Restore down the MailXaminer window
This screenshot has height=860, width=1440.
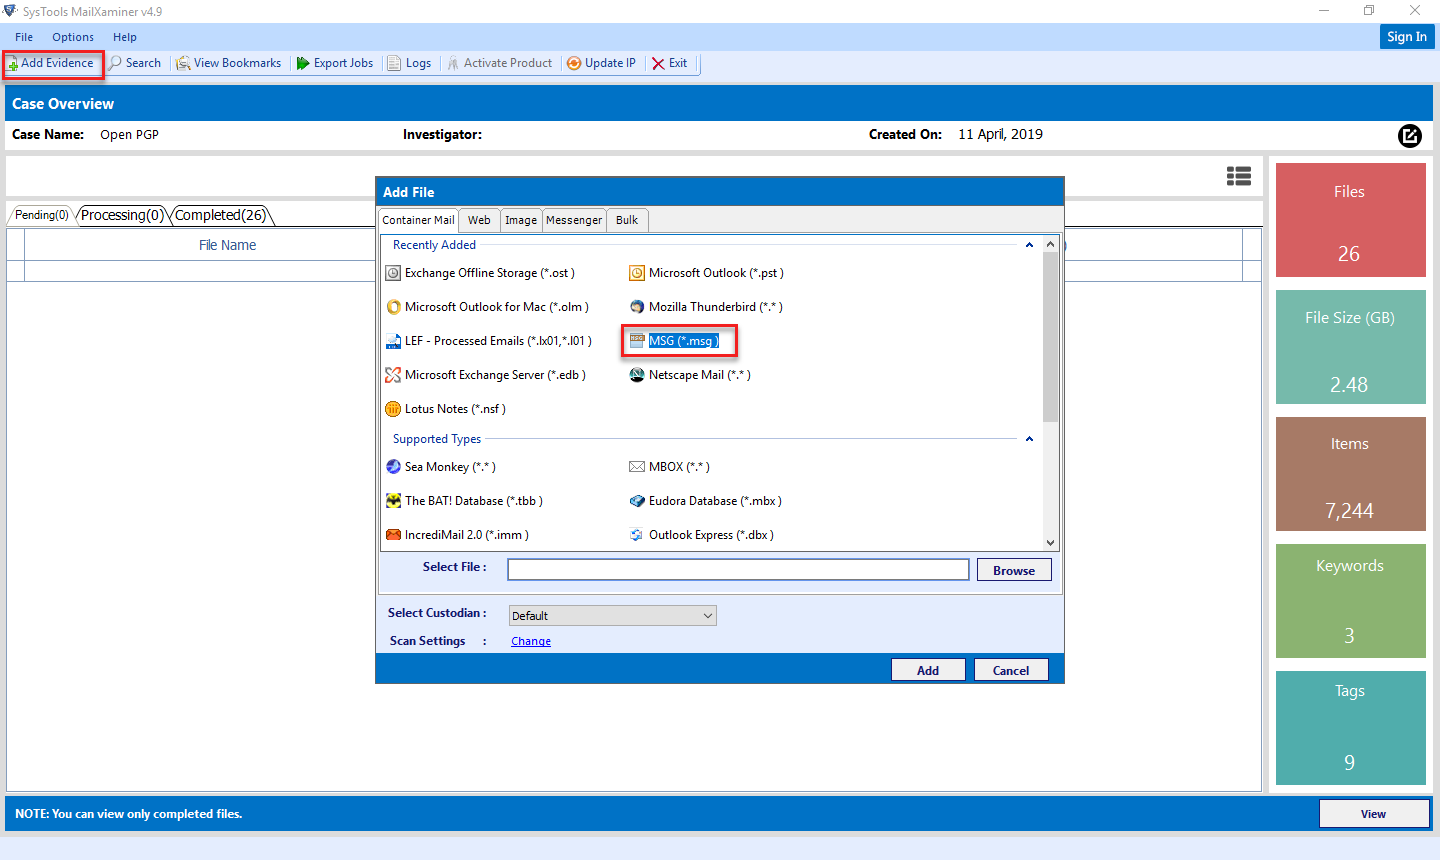coord(1369,11)
